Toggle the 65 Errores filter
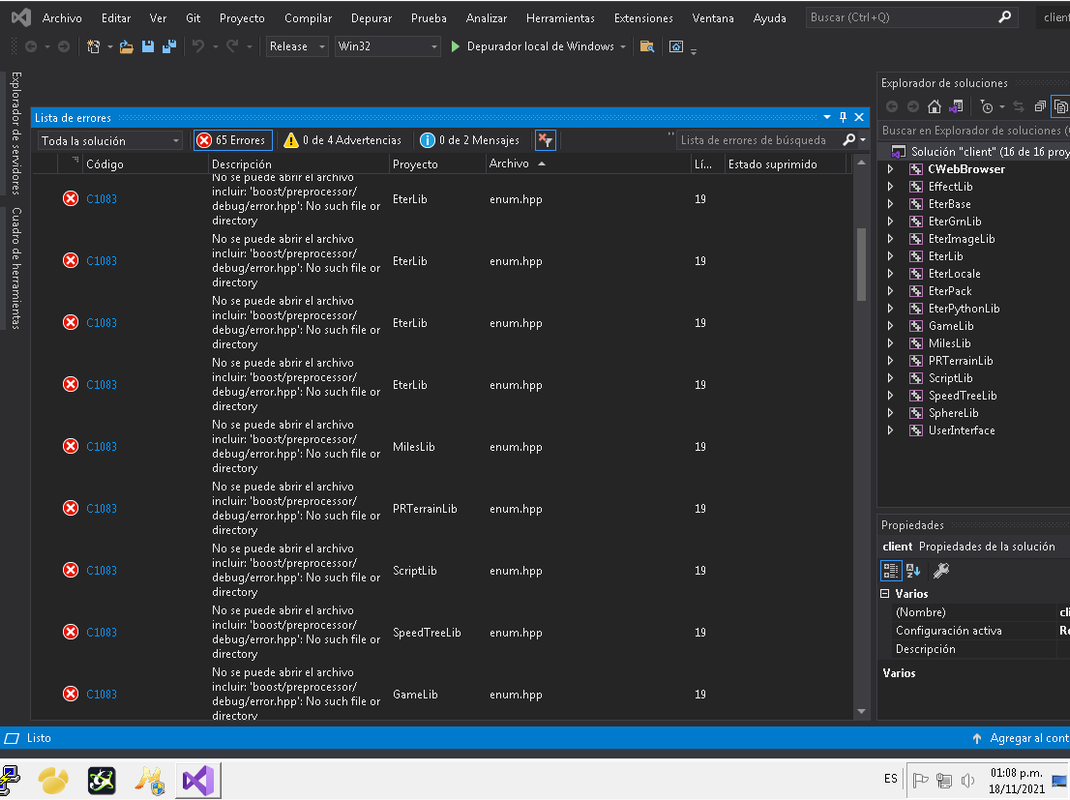Screen dimensions: 1070x800 point(233,140)
